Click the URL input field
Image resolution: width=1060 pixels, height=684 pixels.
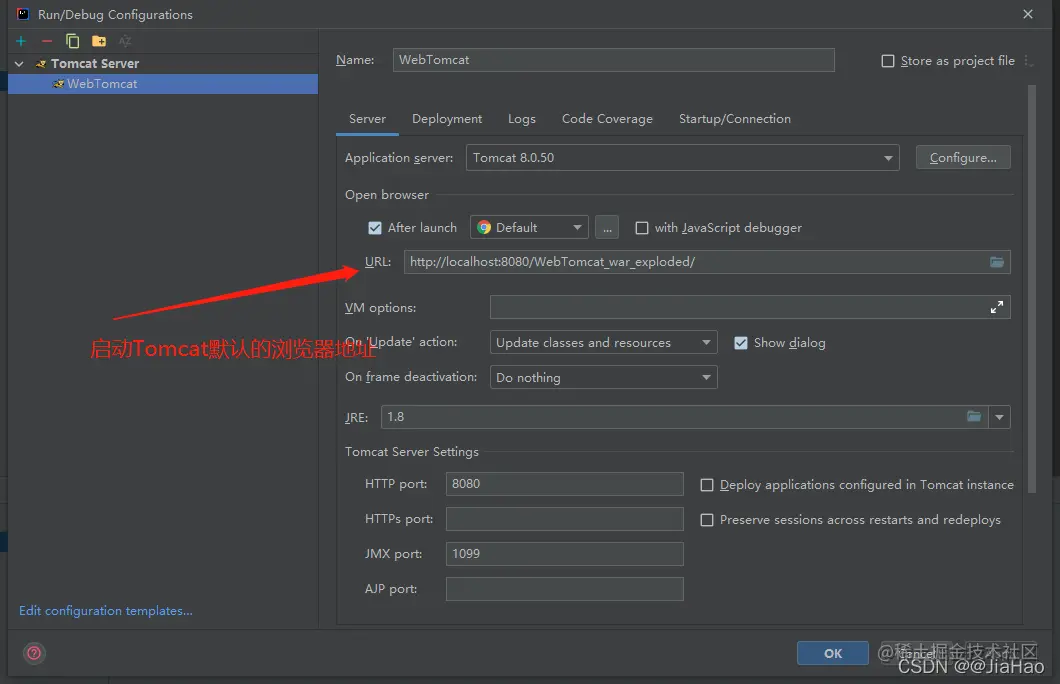[x=707, y=262]
